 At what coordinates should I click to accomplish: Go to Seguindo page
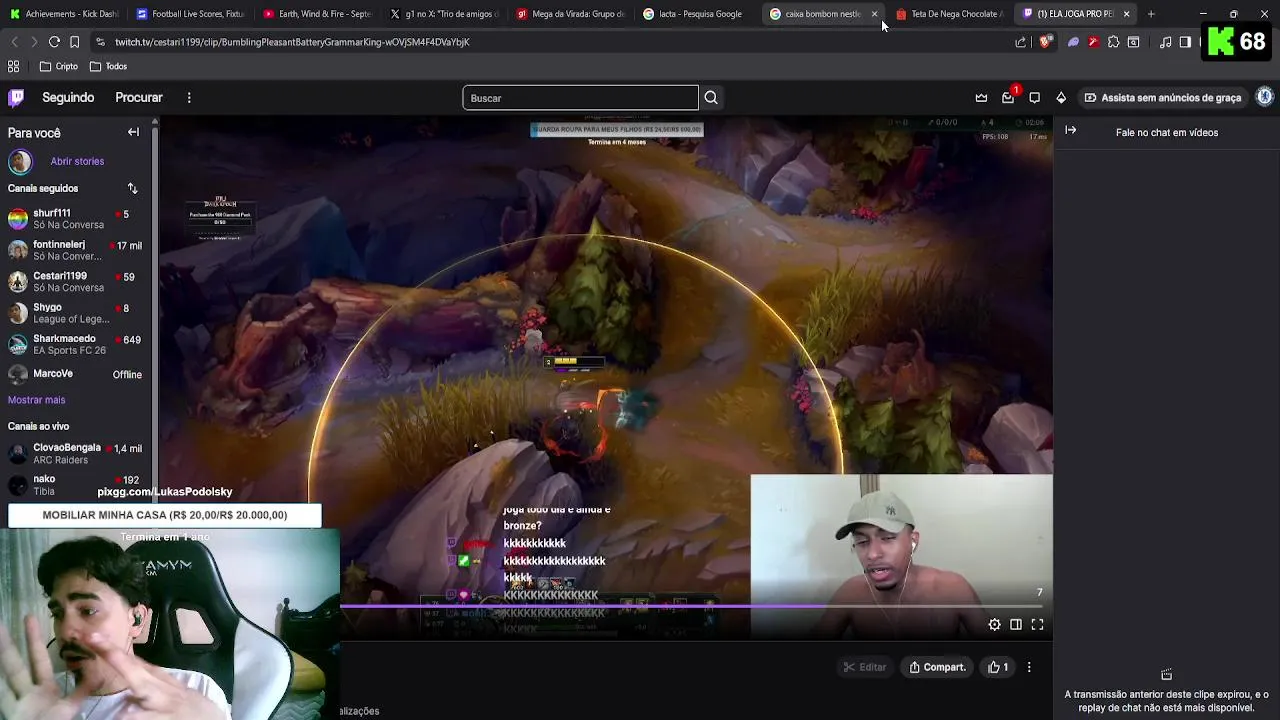coord(68,97)
